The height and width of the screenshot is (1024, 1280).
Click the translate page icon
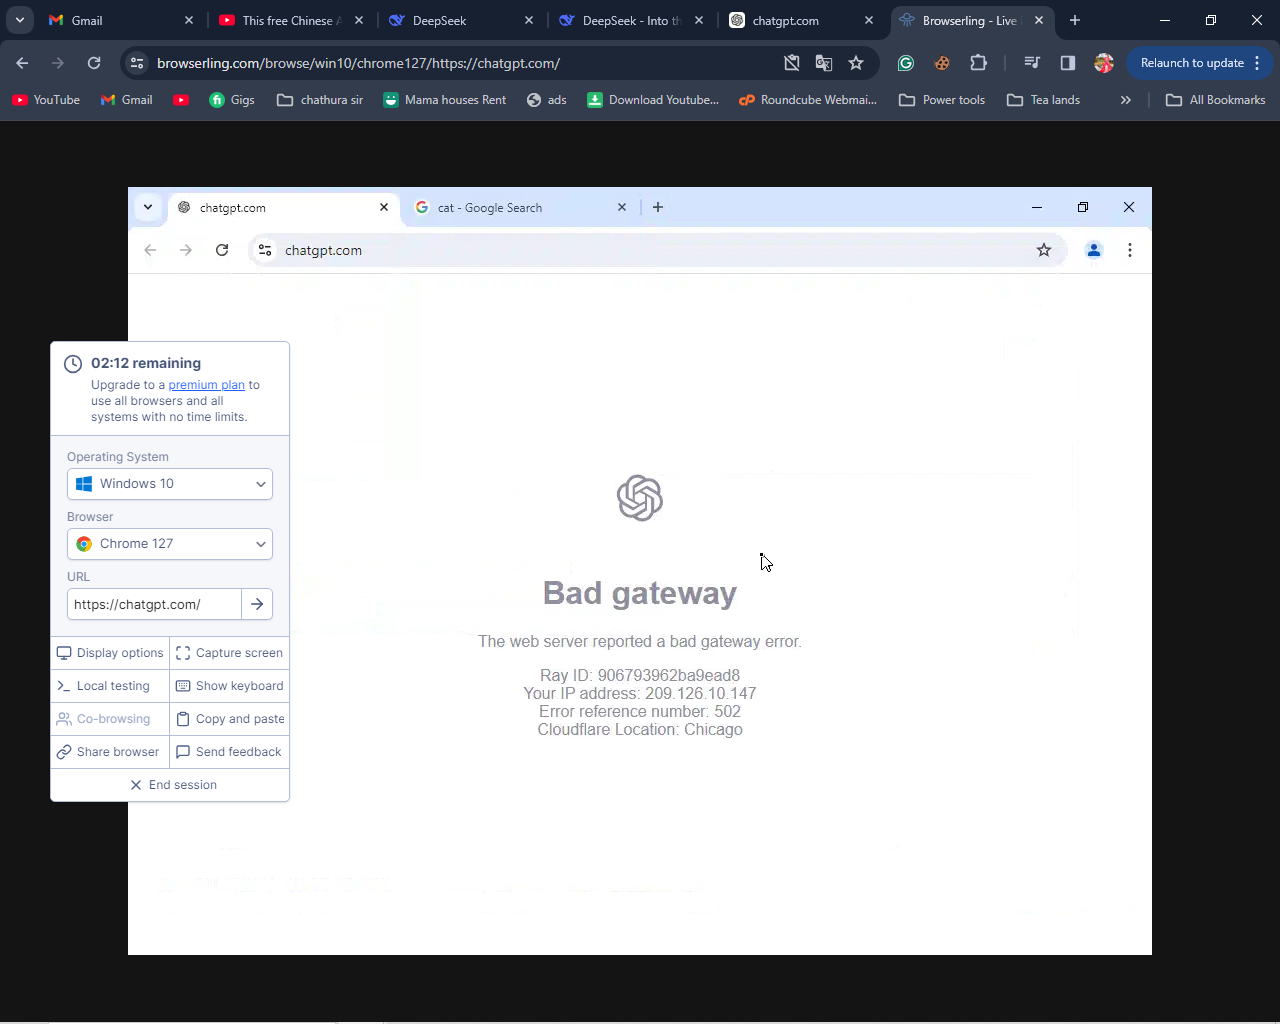[824, 63]
